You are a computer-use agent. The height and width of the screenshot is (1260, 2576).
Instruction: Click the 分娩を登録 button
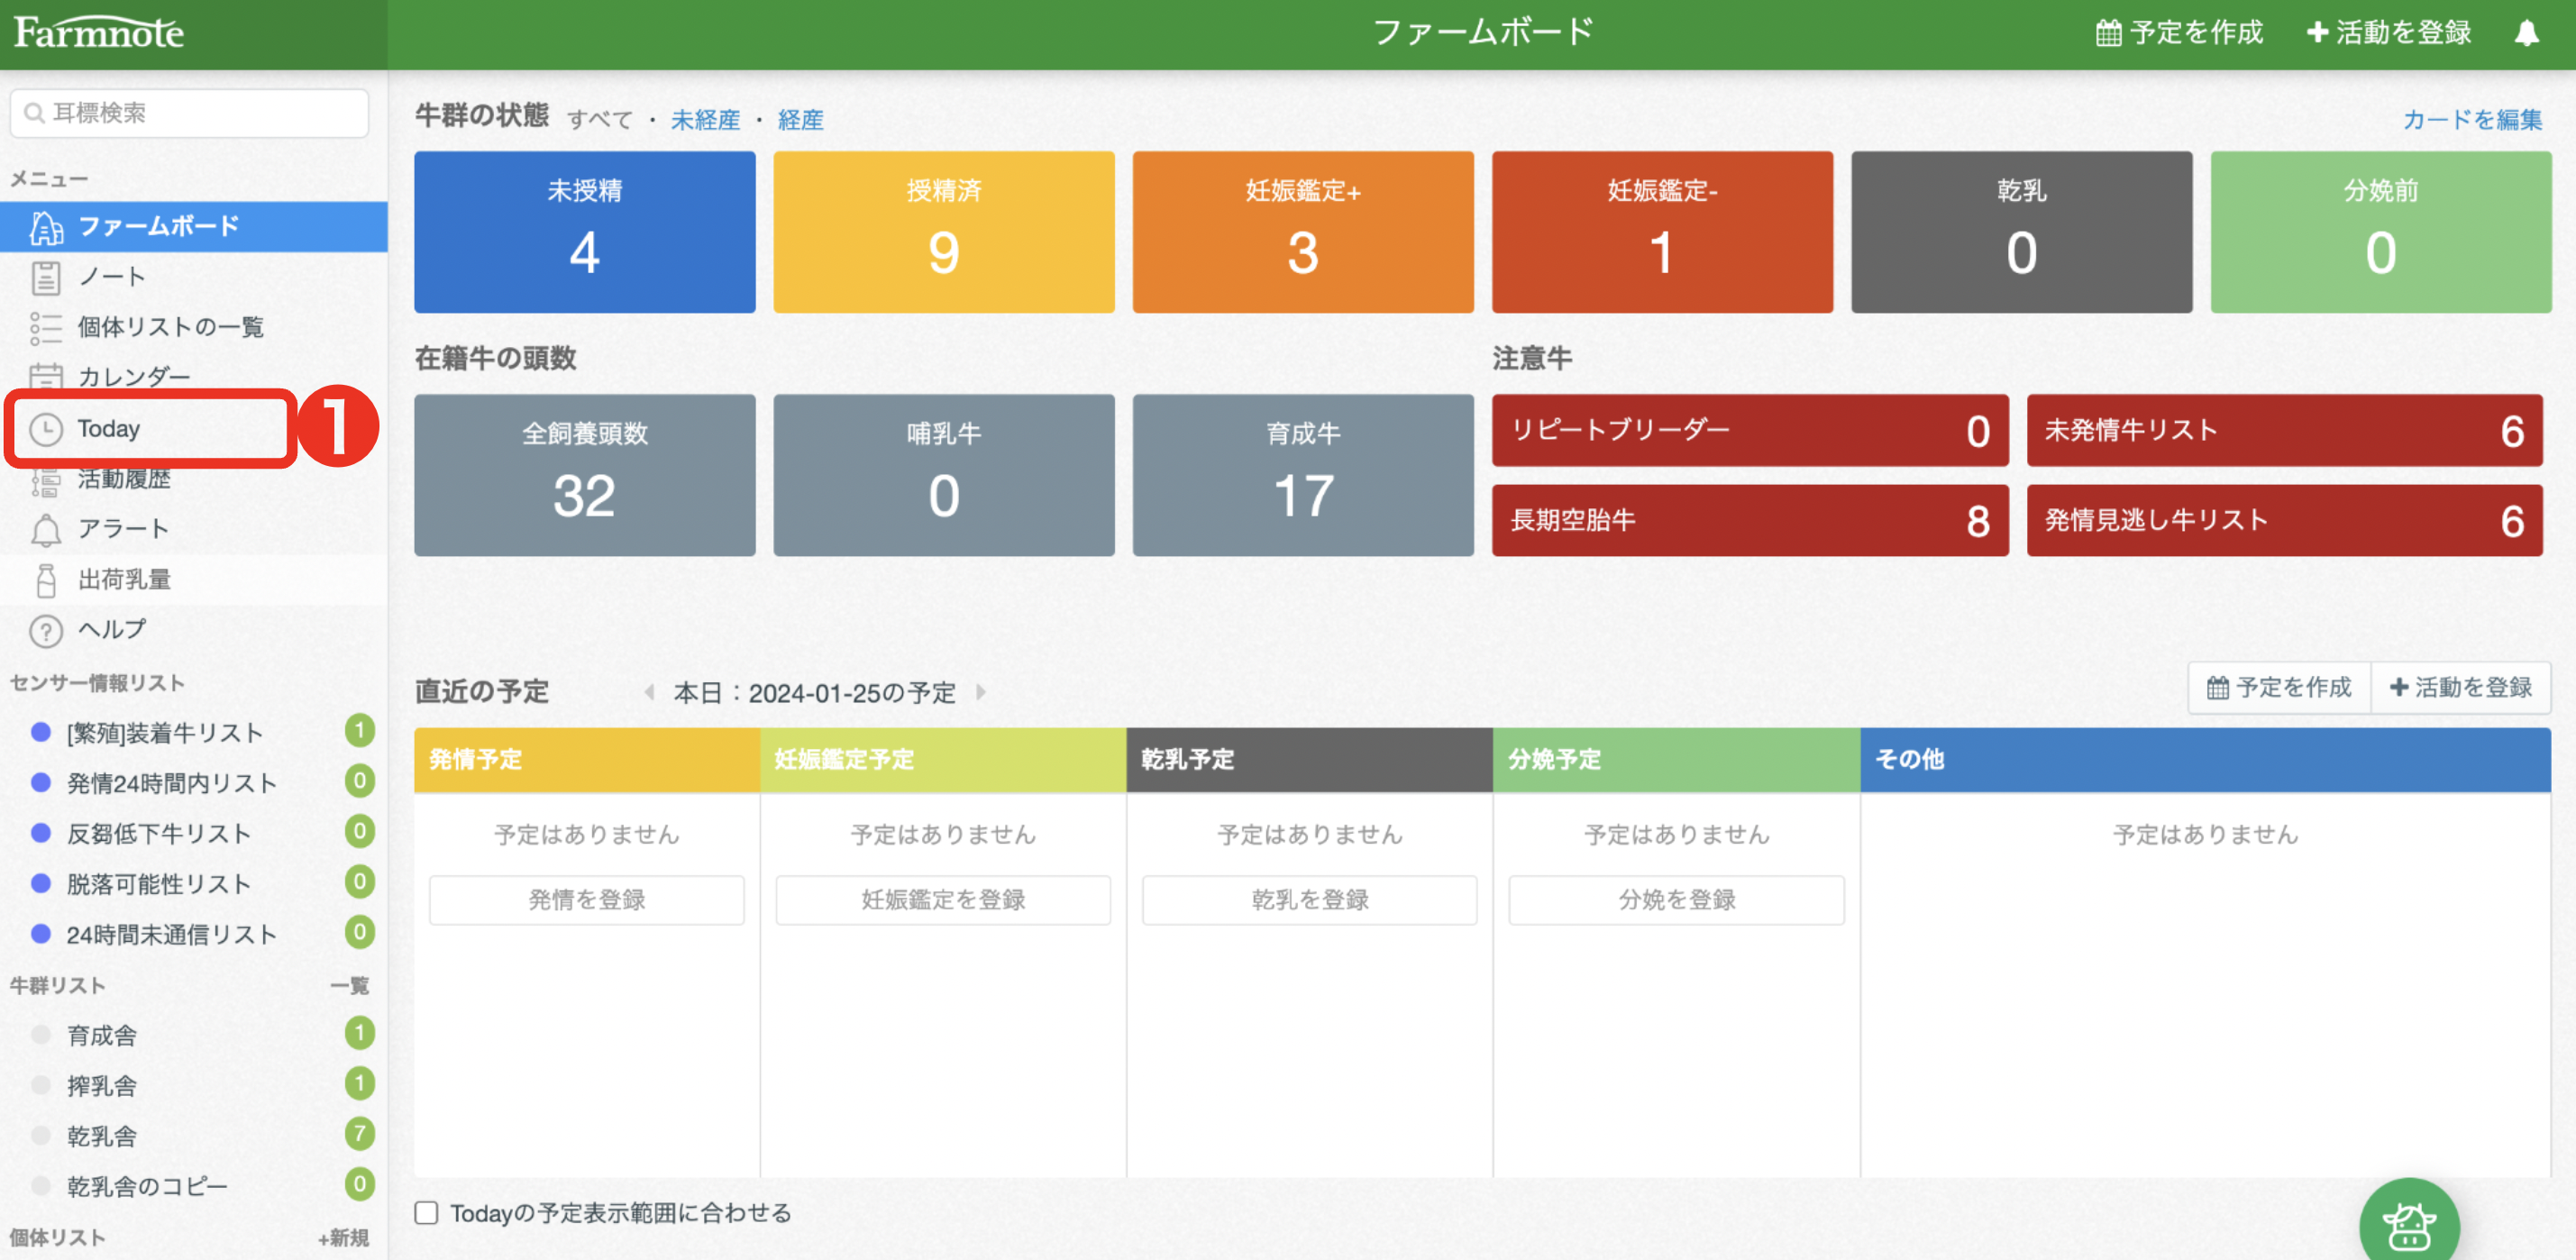point(1677,900)
